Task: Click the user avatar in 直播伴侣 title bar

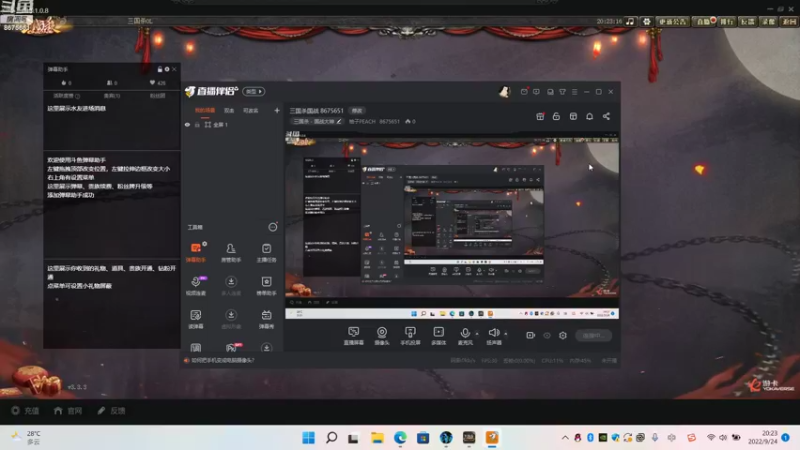Action: [x=504, y=92]
